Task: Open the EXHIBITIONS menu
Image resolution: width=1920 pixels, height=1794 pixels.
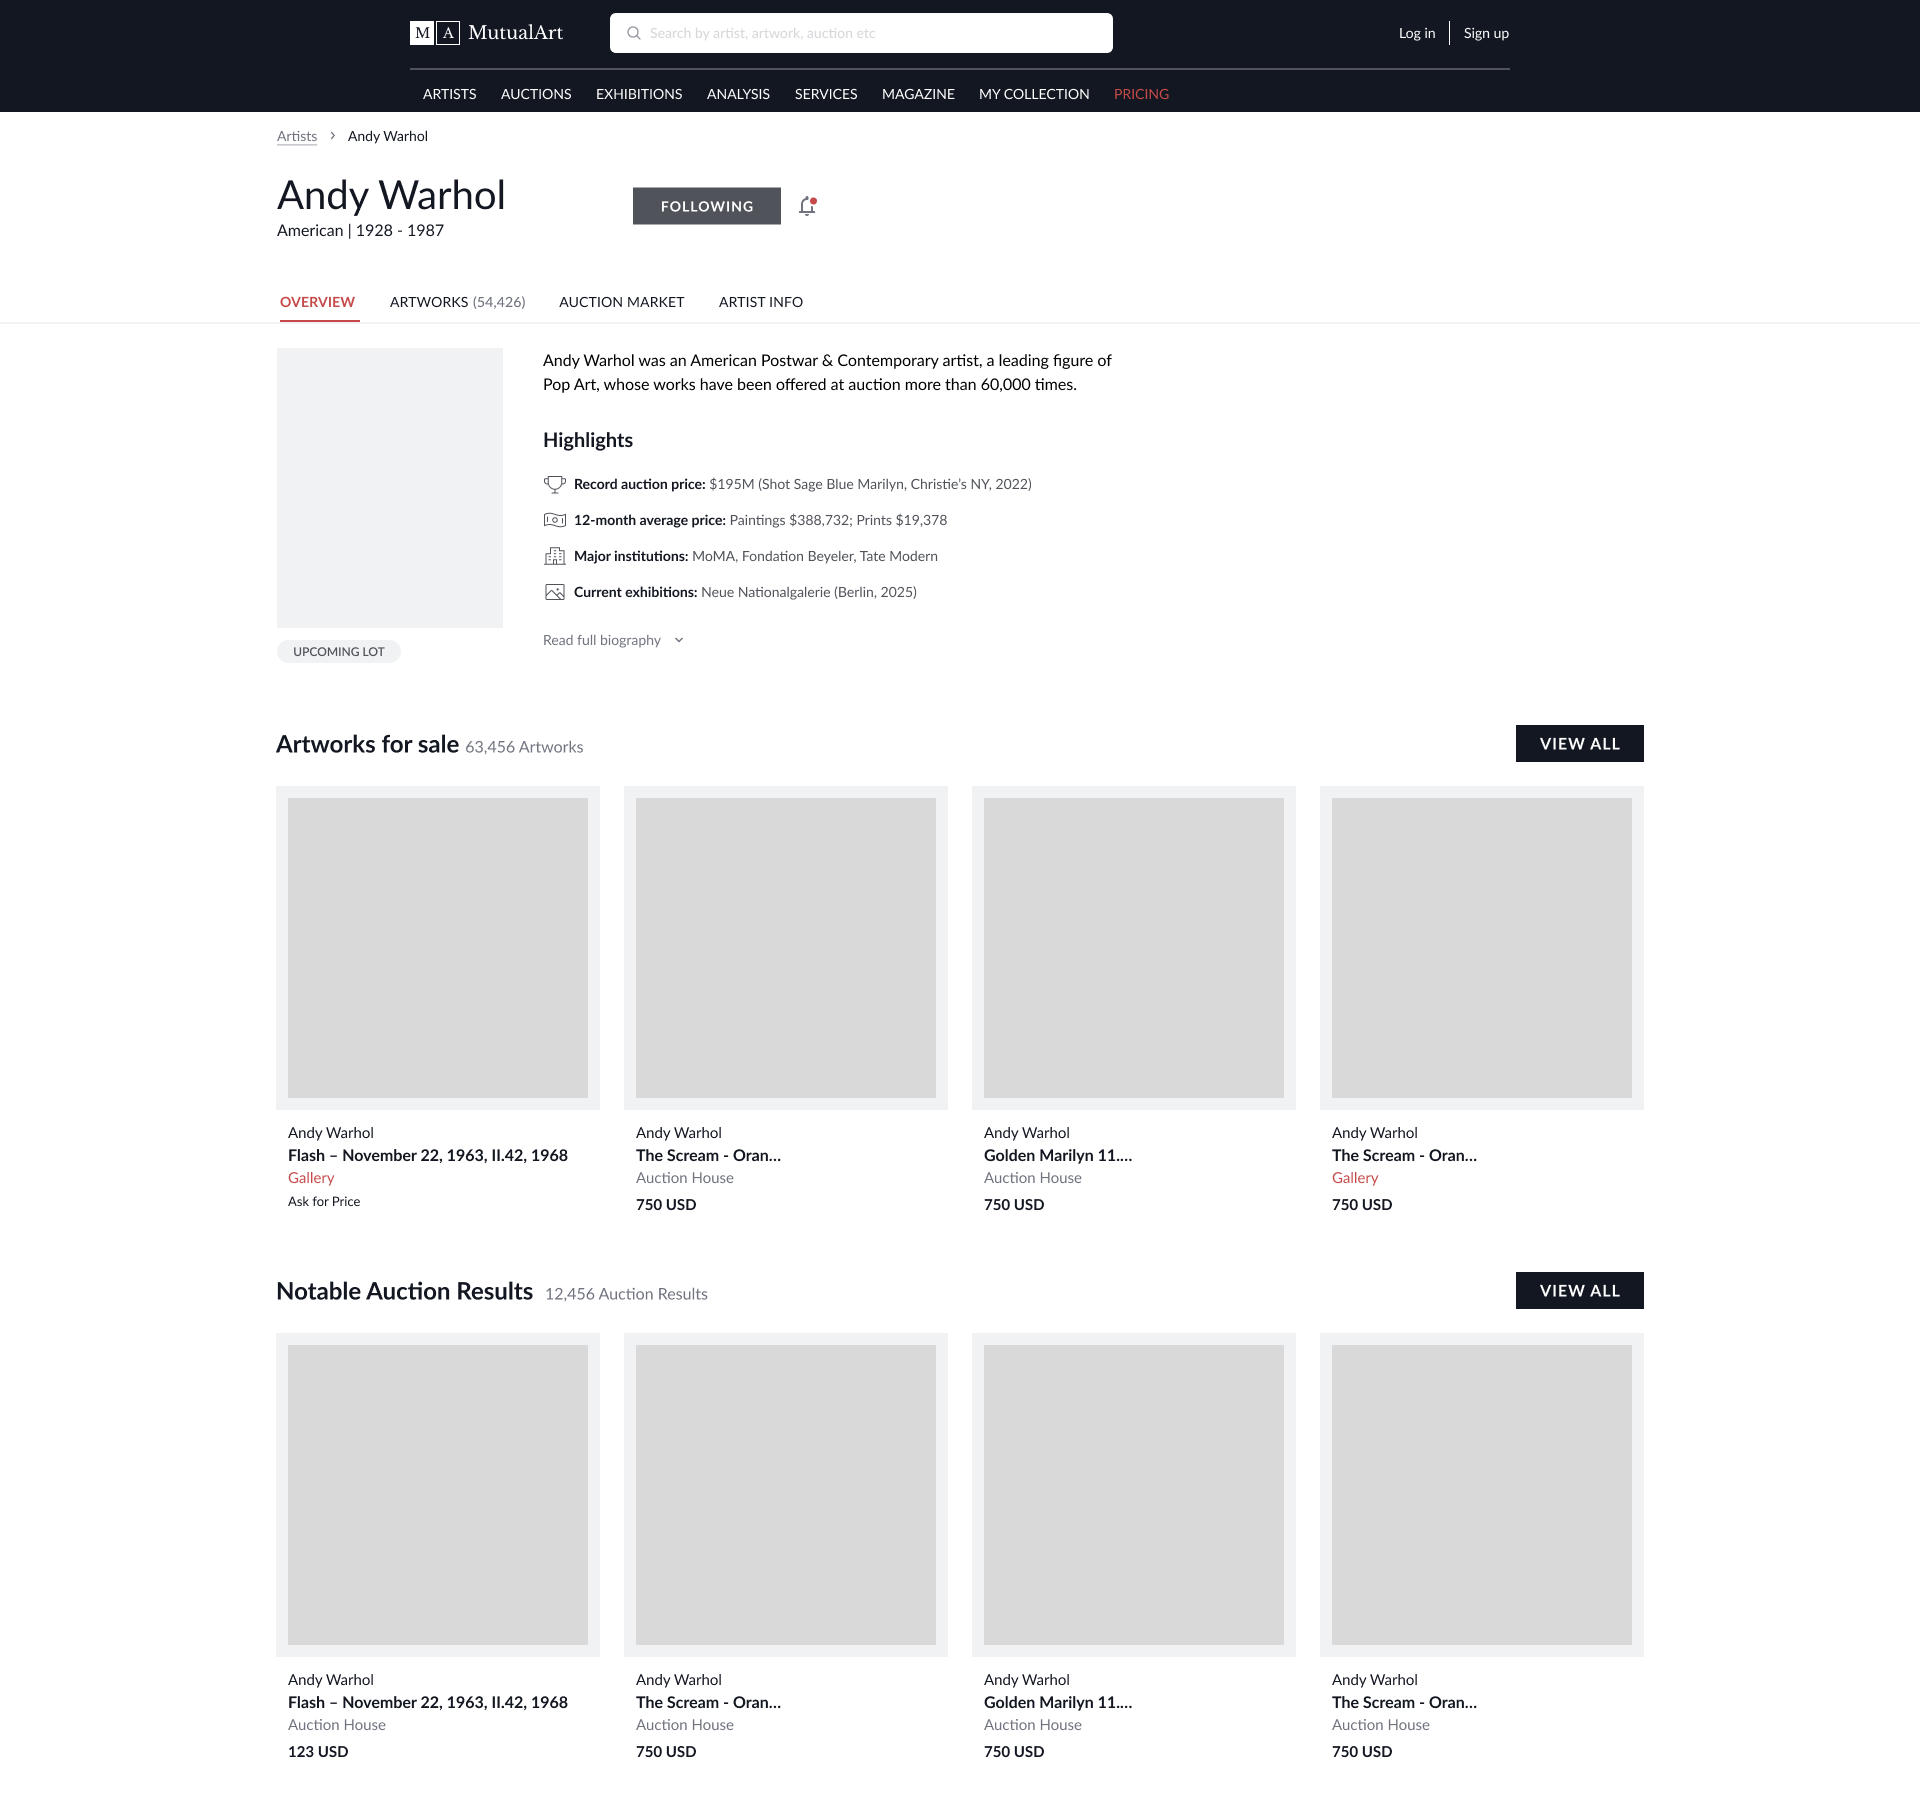Action: [639, 94]
